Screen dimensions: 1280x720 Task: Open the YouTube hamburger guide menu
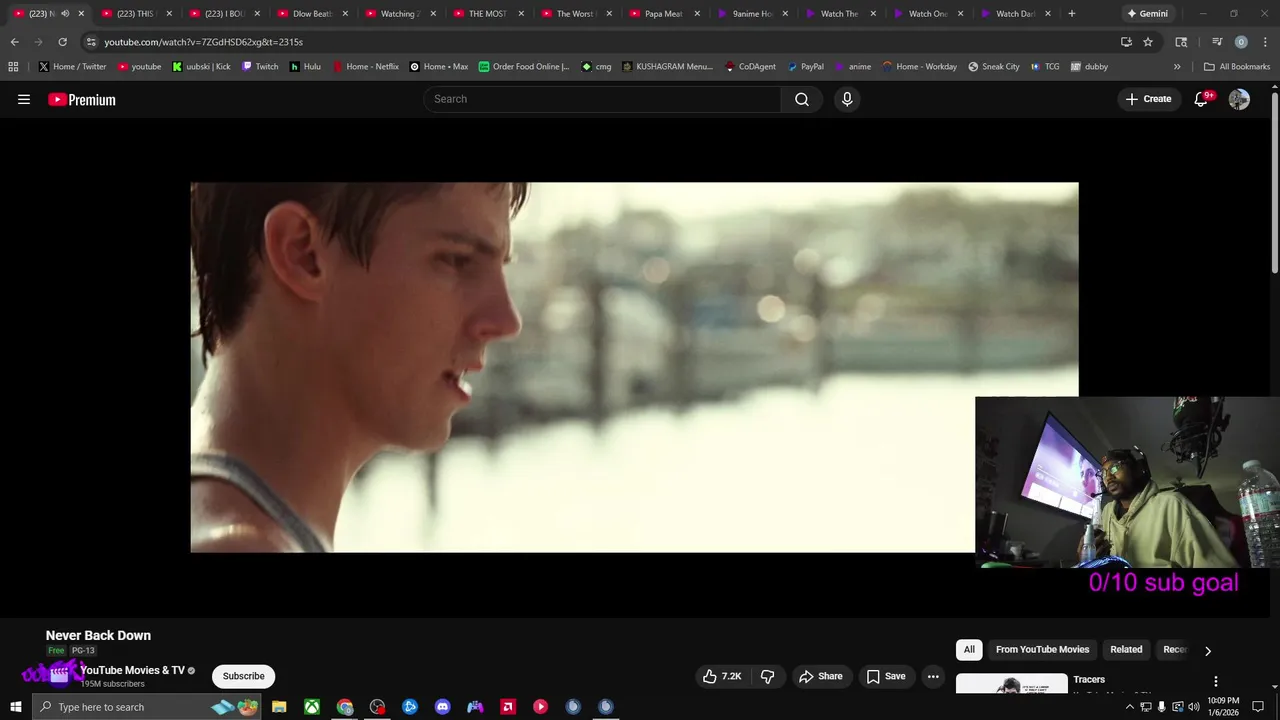point(24,99)
